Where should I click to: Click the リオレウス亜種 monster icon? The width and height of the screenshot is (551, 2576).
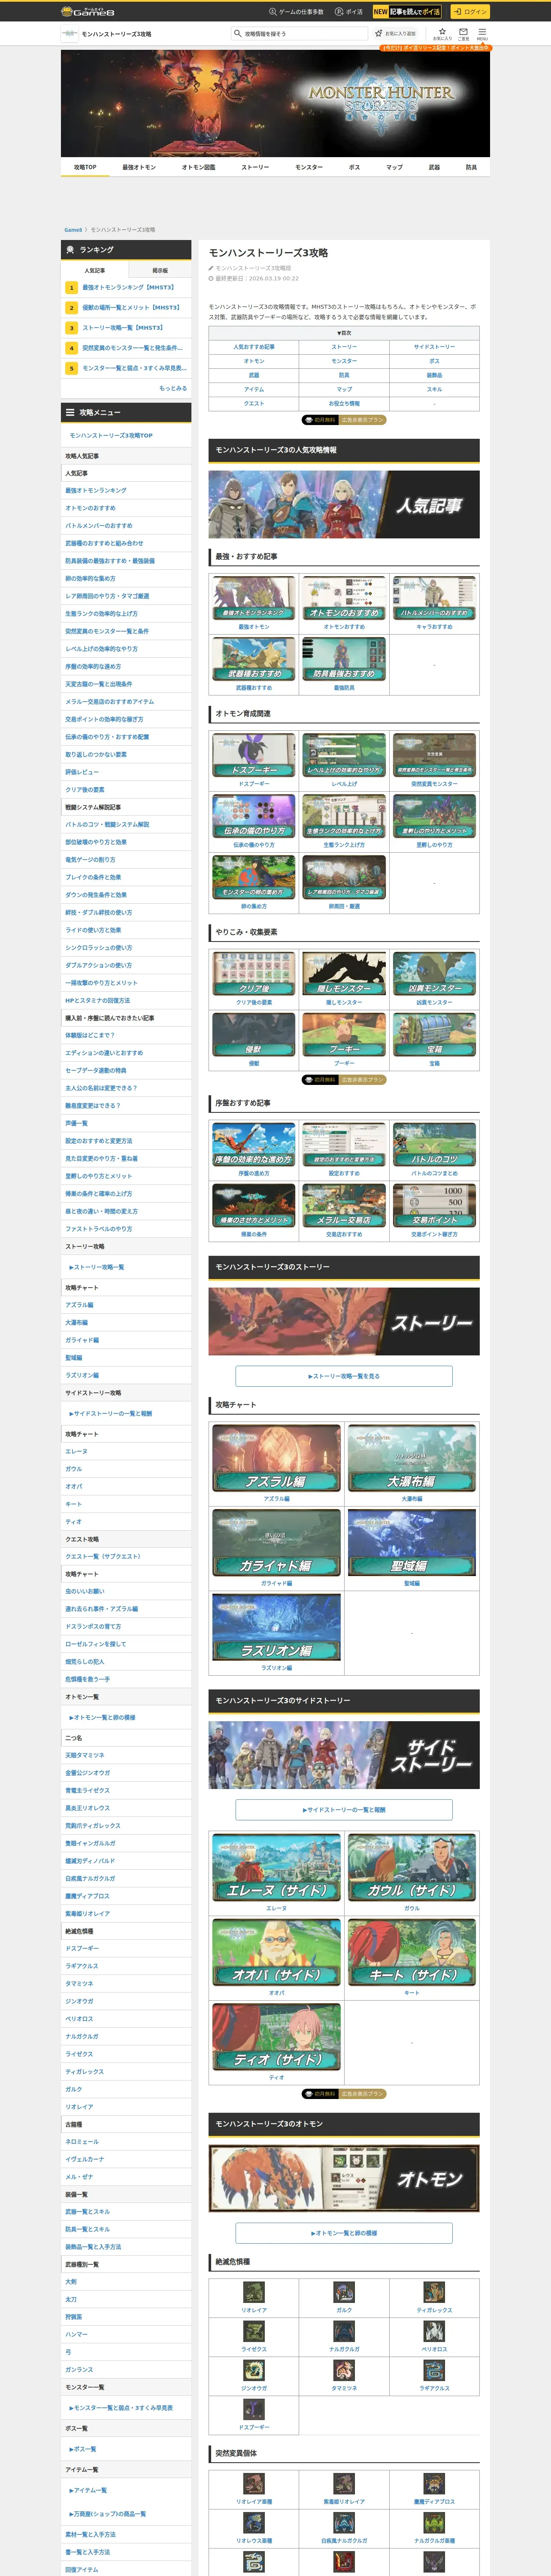[254, 2523]
